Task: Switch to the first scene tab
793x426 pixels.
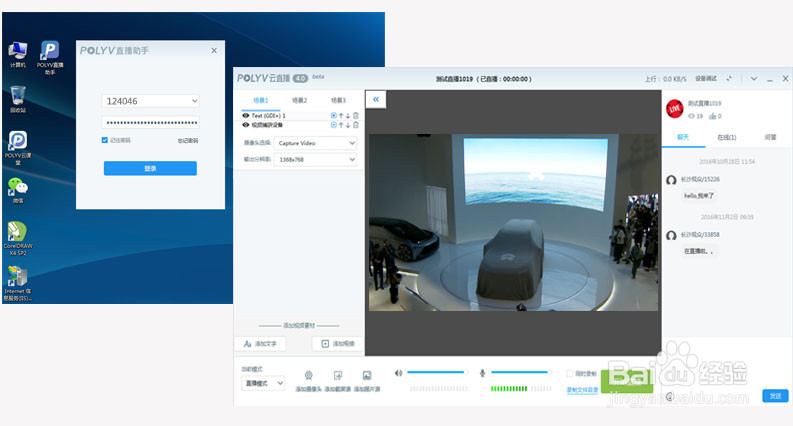Action: (x=260, y=100)
